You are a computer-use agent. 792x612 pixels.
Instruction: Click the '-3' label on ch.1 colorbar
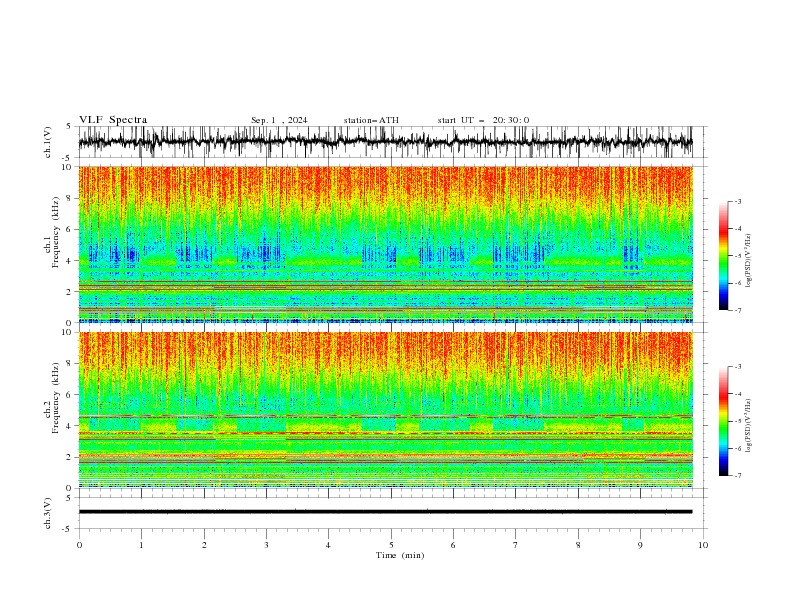737,201
